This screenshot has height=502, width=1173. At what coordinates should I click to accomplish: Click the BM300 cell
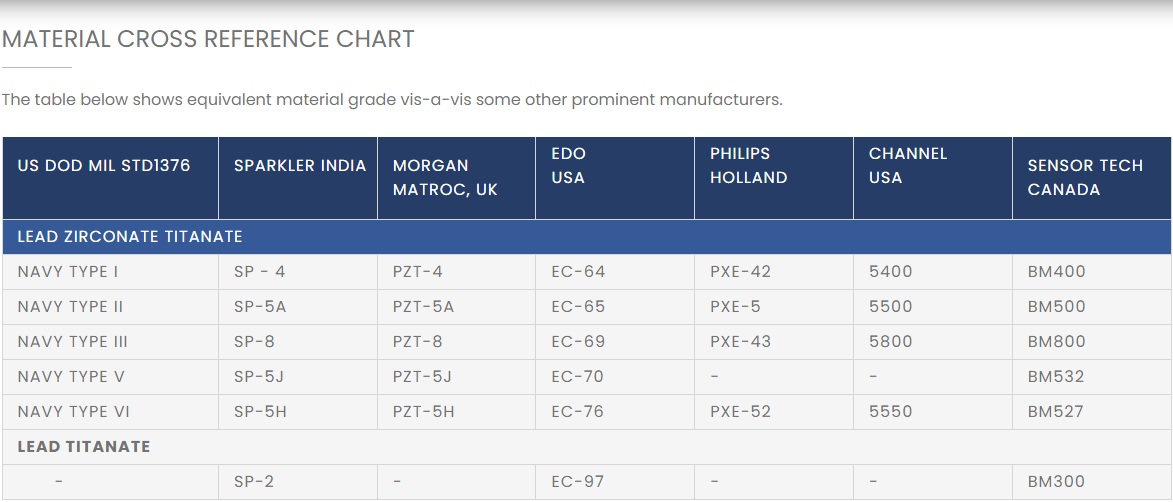pos(1056,482)
